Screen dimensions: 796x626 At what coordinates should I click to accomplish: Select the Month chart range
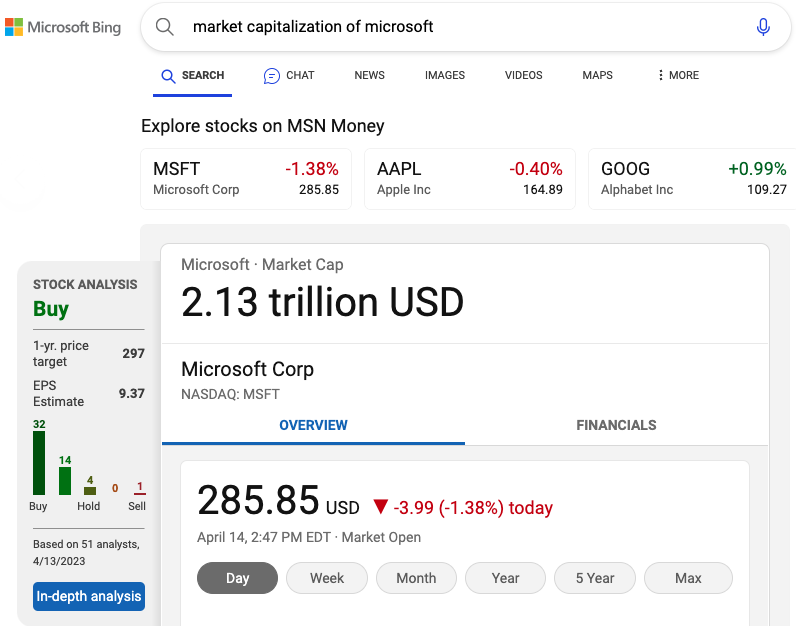(x=416, y=578)
